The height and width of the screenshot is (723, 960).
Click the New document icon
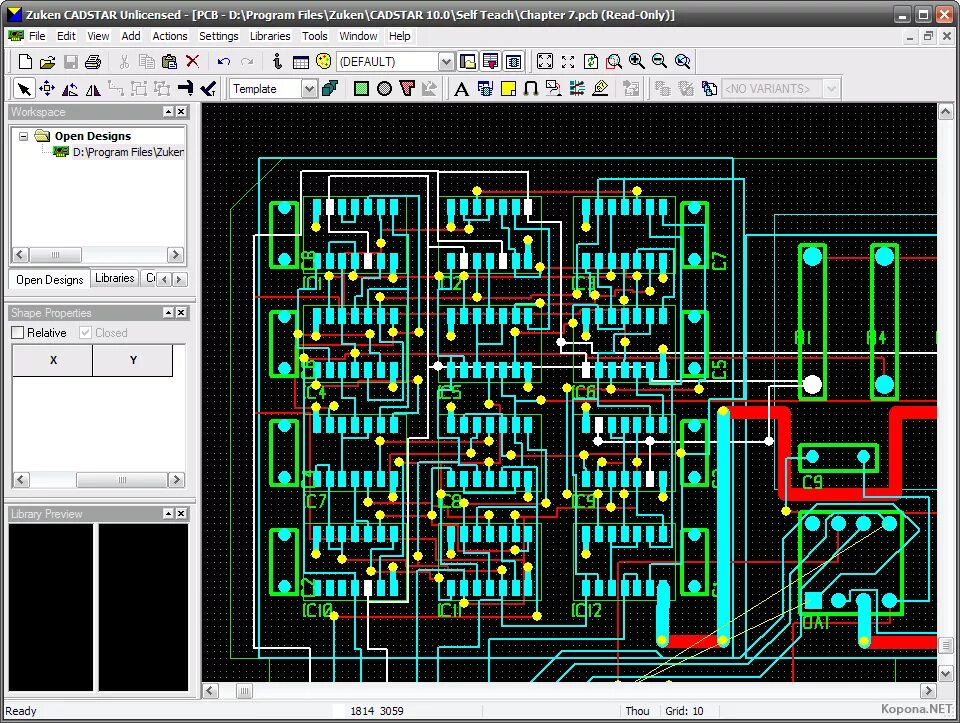tap(25, 61)
